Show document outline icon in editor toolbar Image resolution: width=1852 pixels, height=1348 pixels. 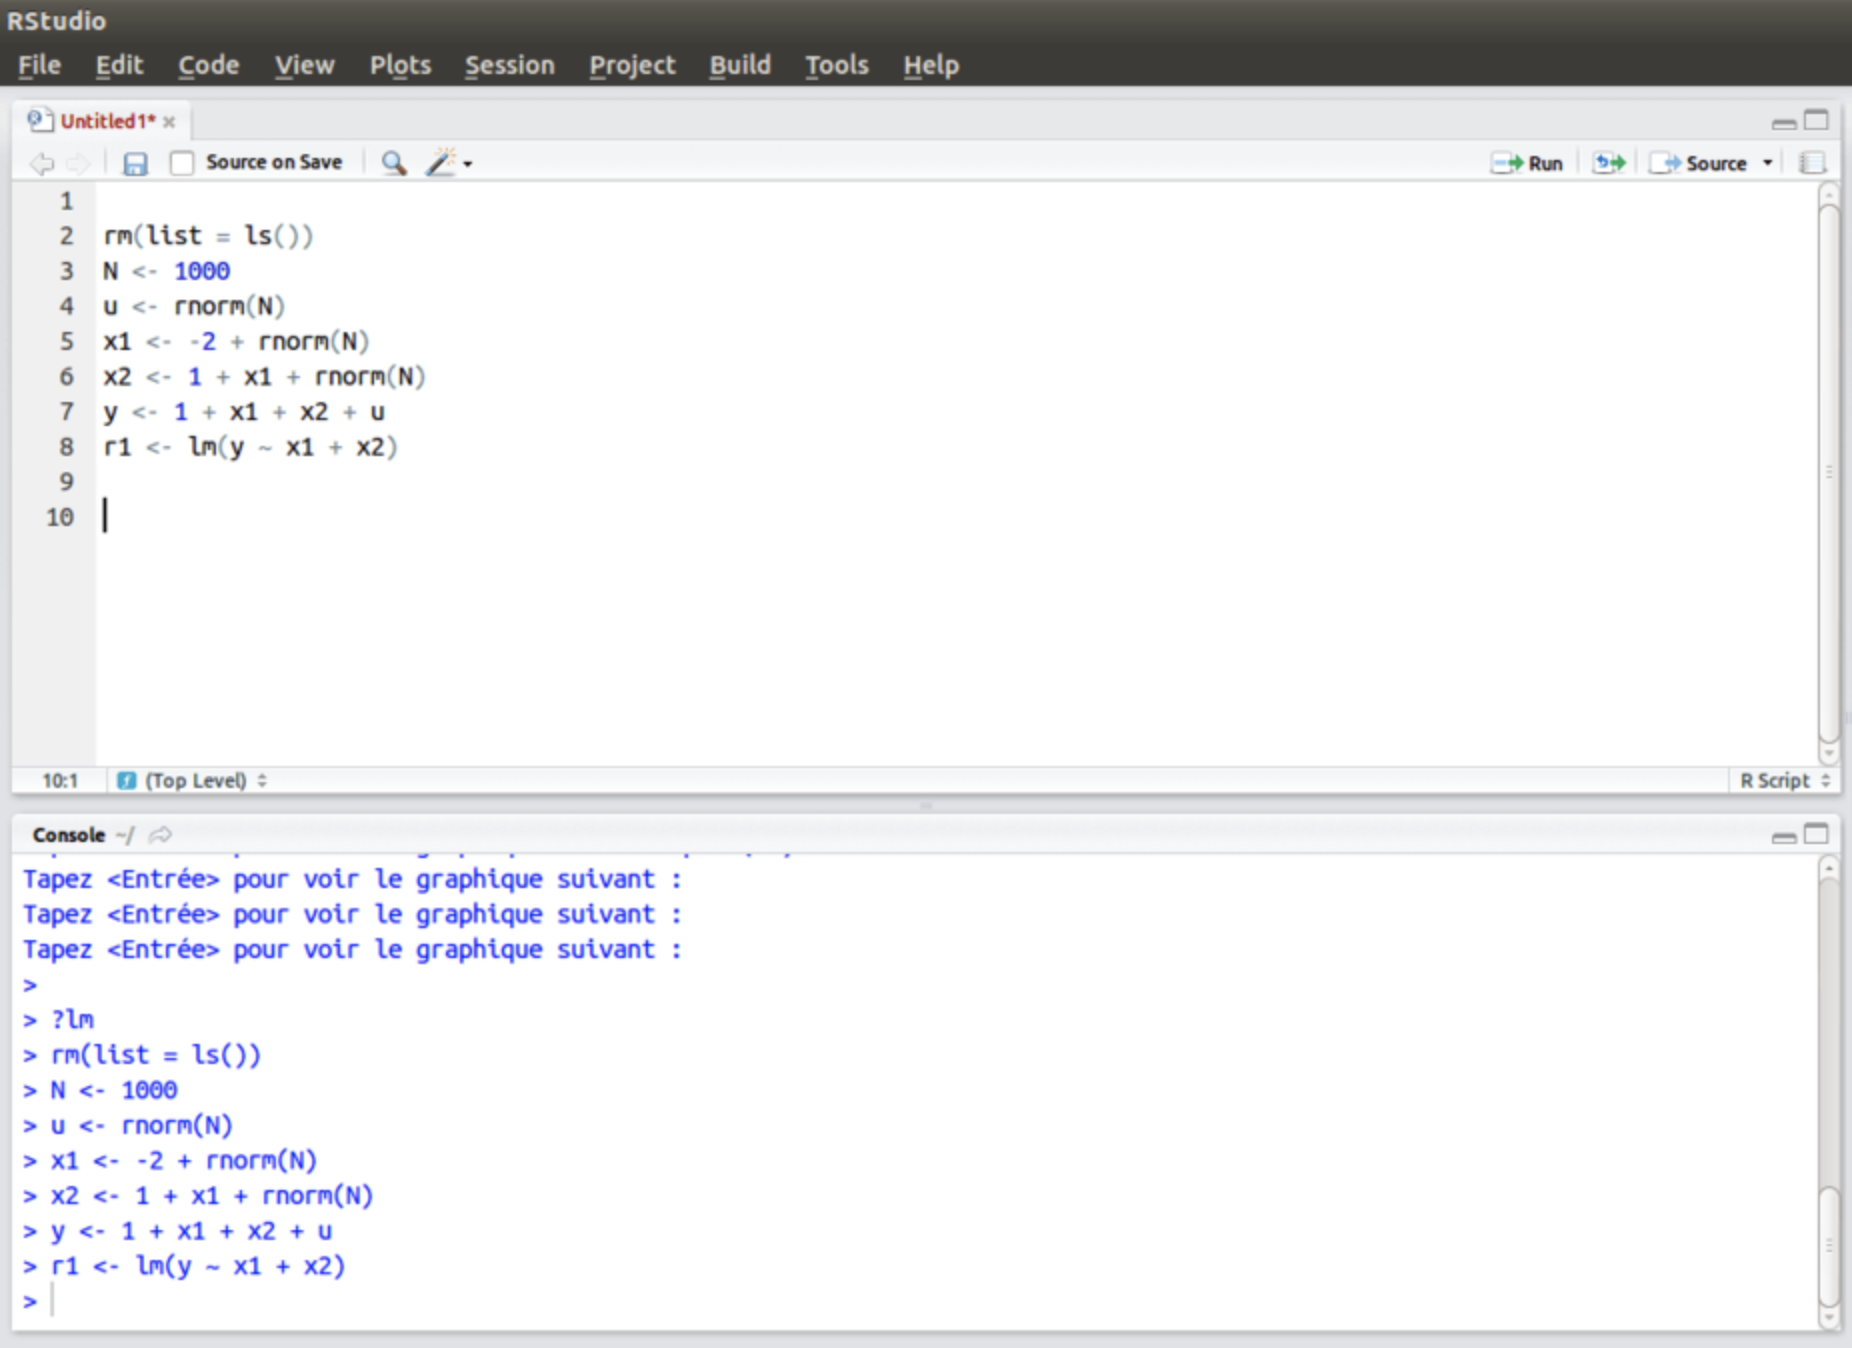point(1812,163)
